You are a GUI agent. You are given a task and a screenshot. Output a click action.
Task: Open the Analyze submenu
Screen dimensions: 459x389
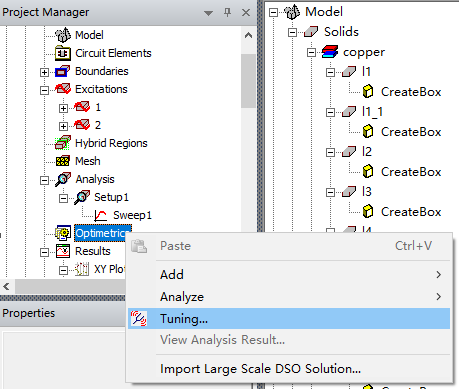tap(289, 297)
